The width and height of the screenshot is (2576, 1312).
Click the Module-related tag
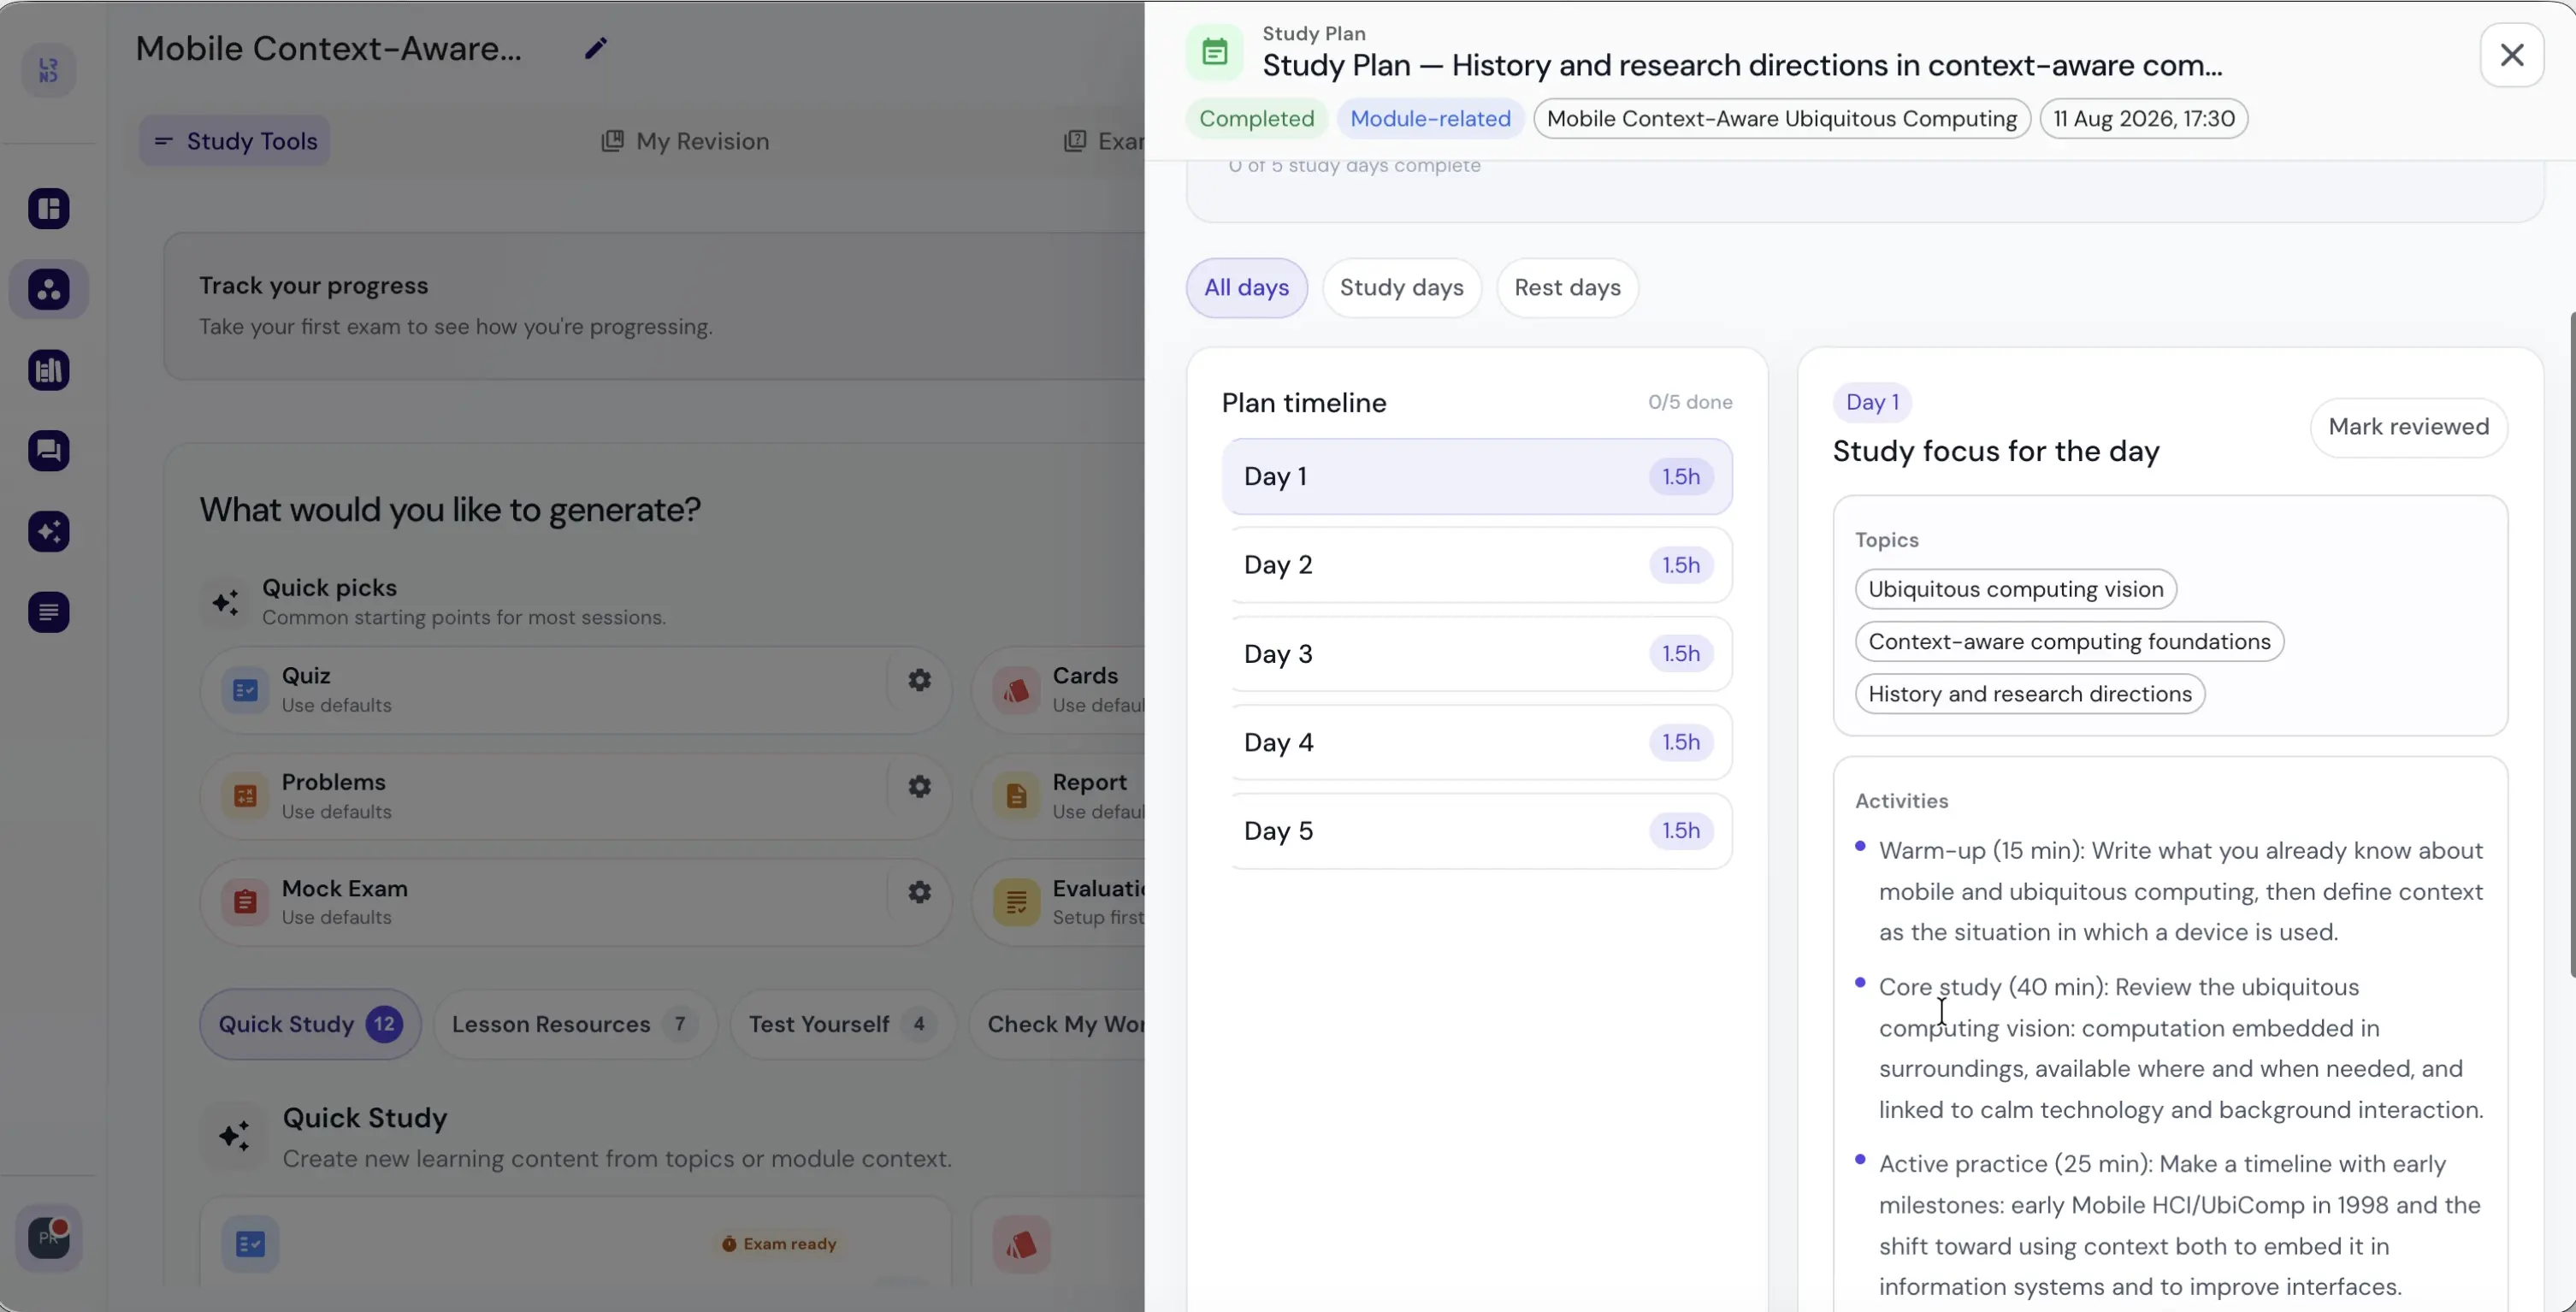click(x=1430, y=119)
